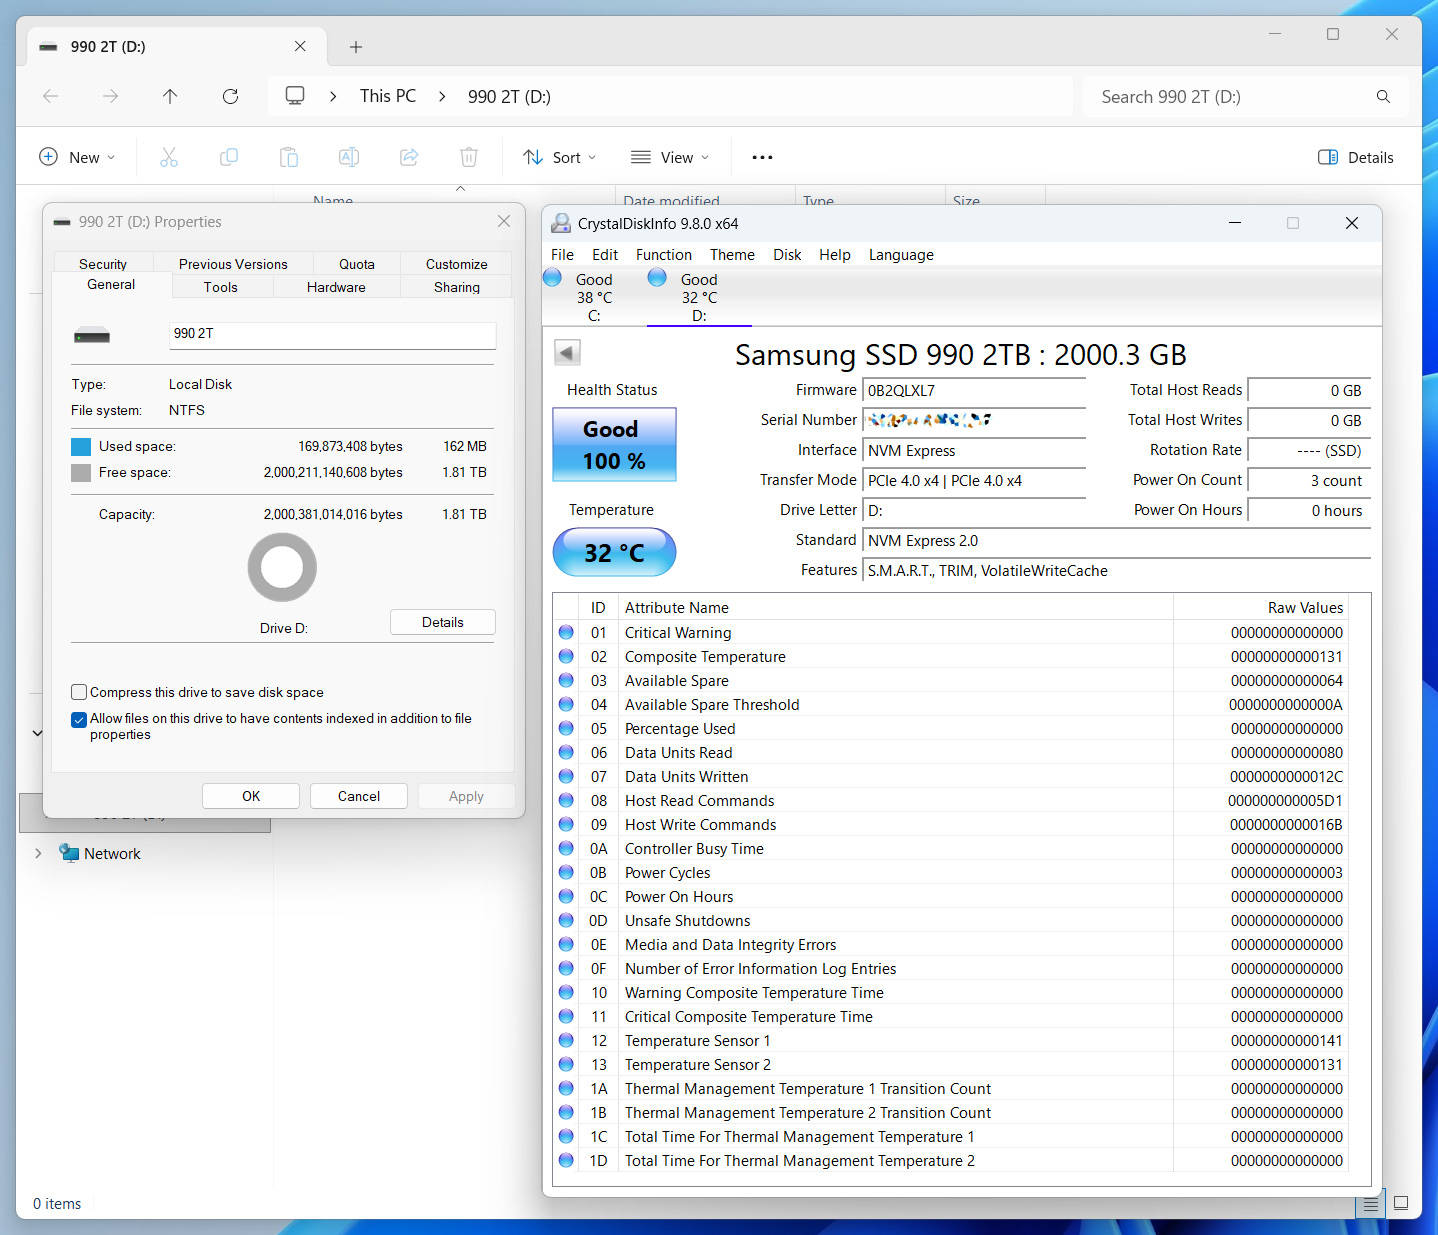This screenshot has width=1438, height=1235.
Task: Click OK in the Properties dialog
Action: [251, 796]
